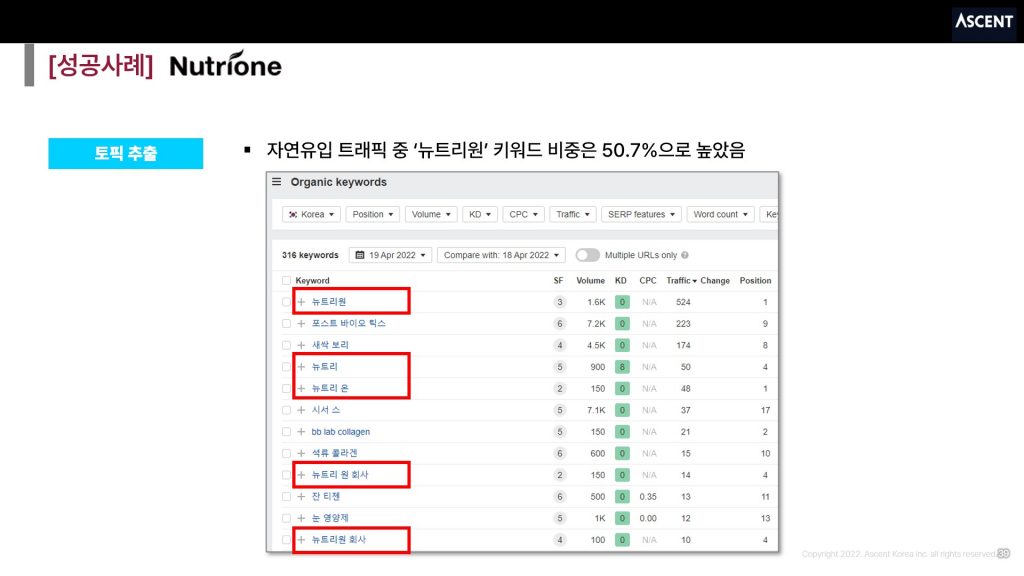Click the ASCENT logo in top bar

(984, 22)
